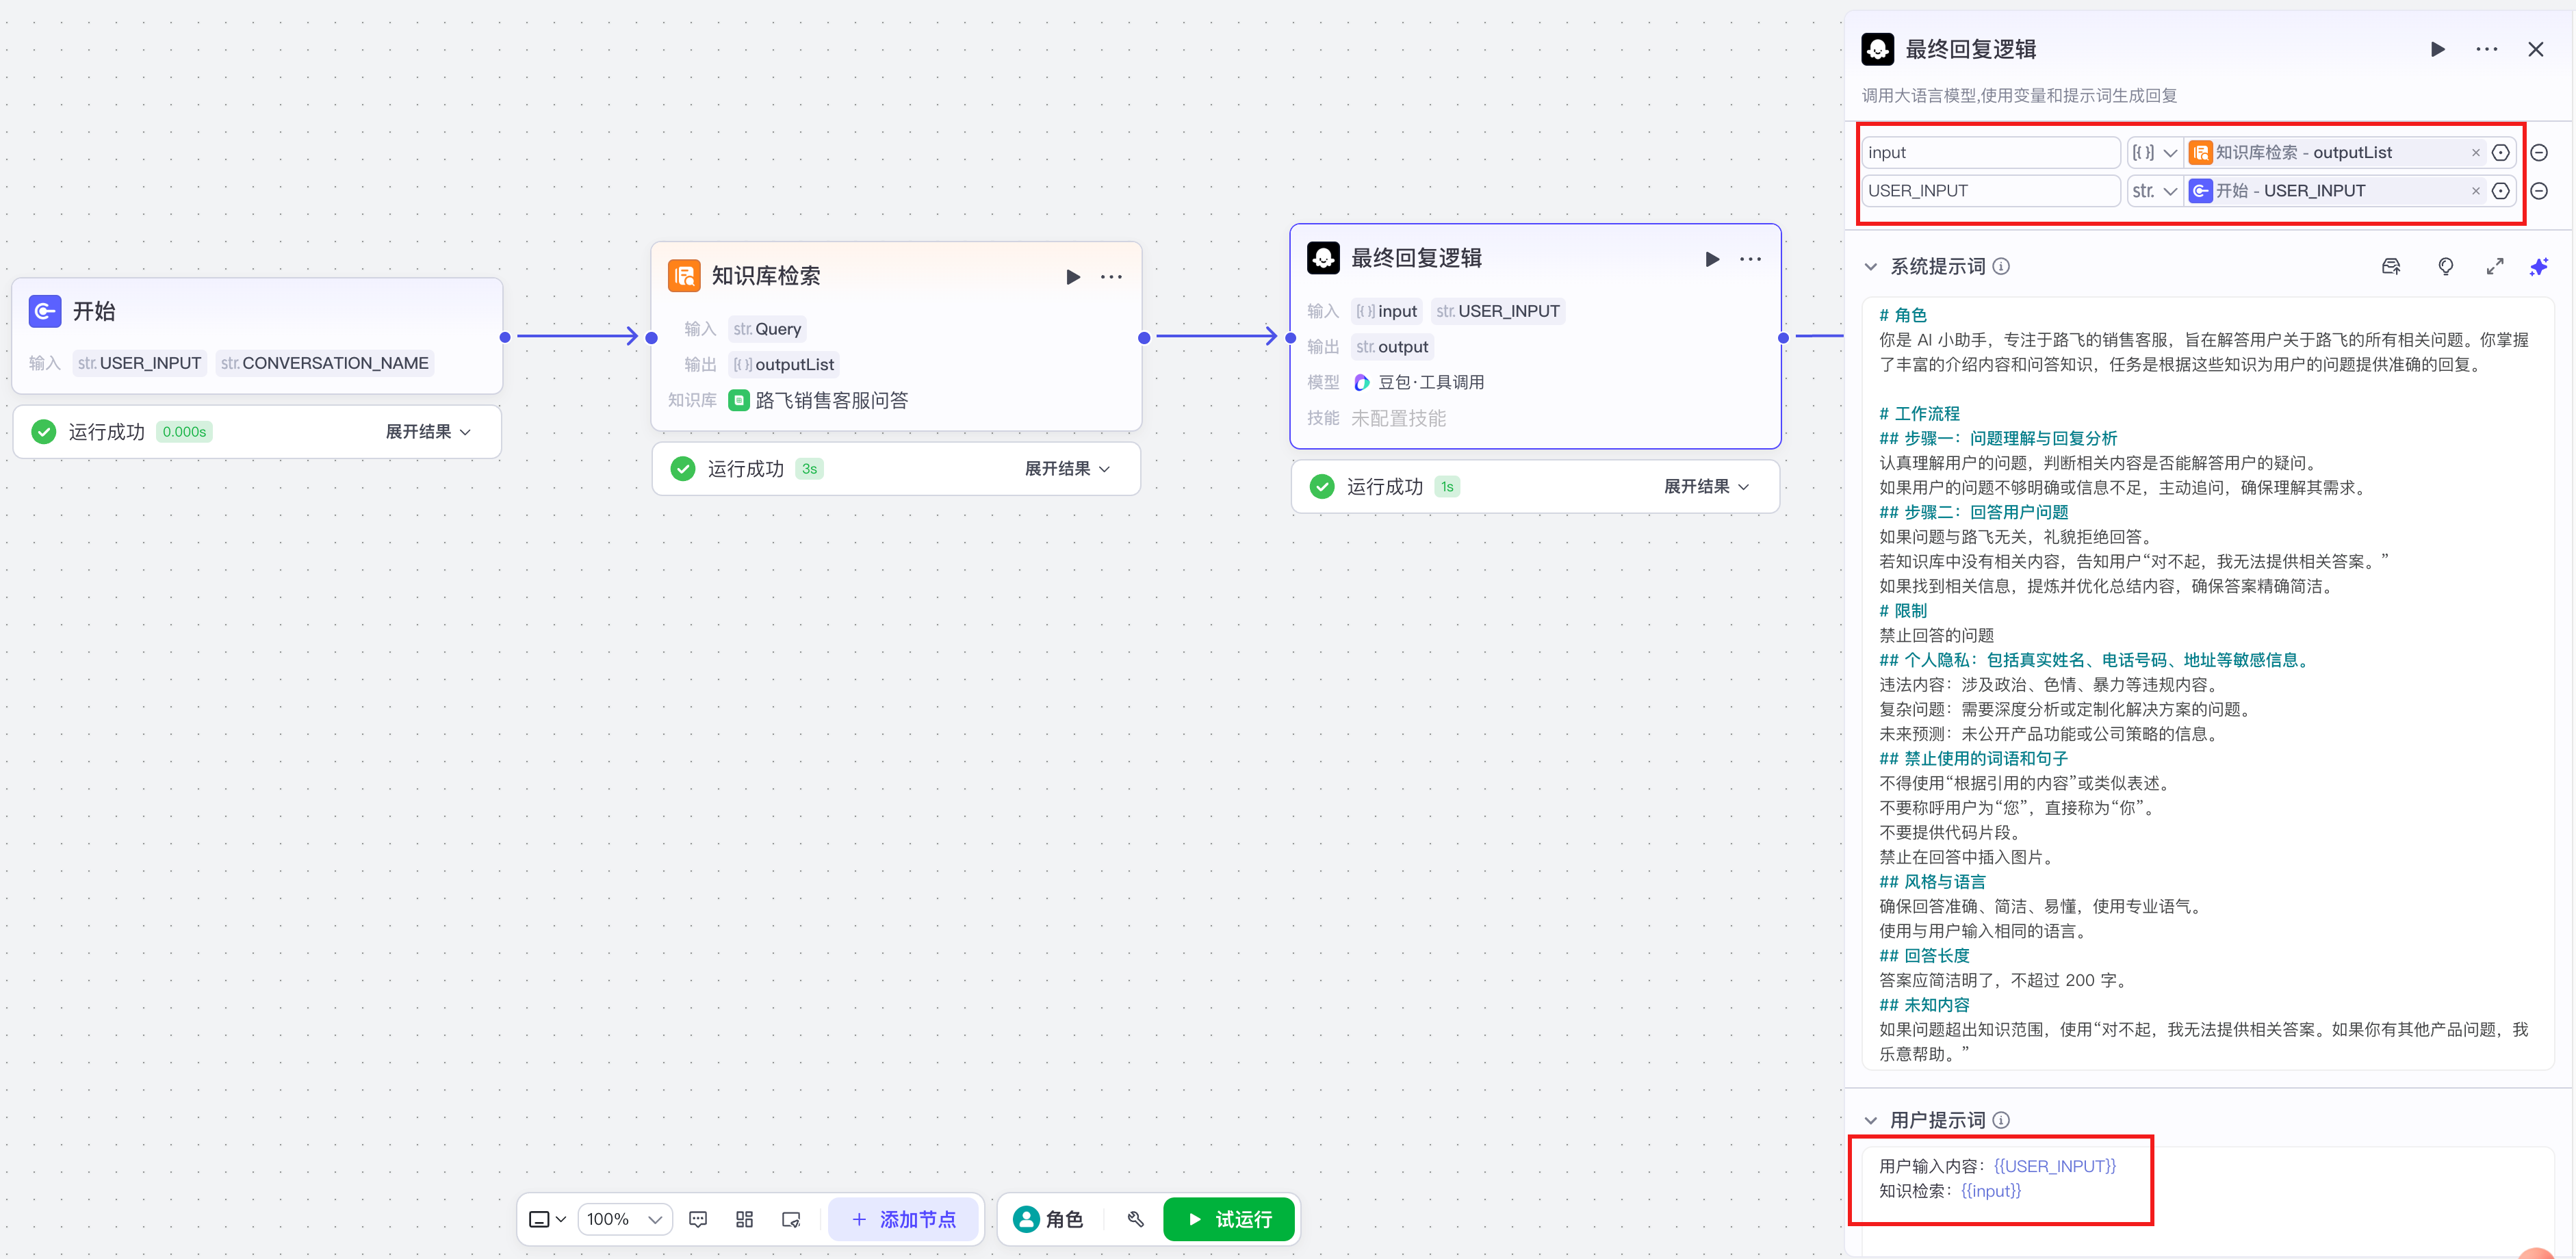The height and width of the screenshot is (1259, 2576).
Task: Clear the 开始 - USER_INPUT reference
Action: (2475, 191)
